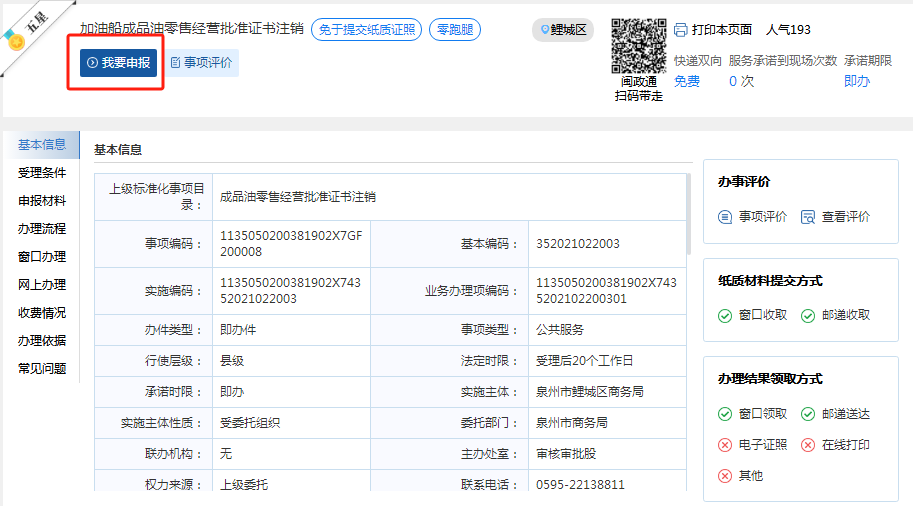Image resolution: width=913 pixels, height=506 pixels.
Task: Click red cross icon beside 其他
Action: pos(726,476)
